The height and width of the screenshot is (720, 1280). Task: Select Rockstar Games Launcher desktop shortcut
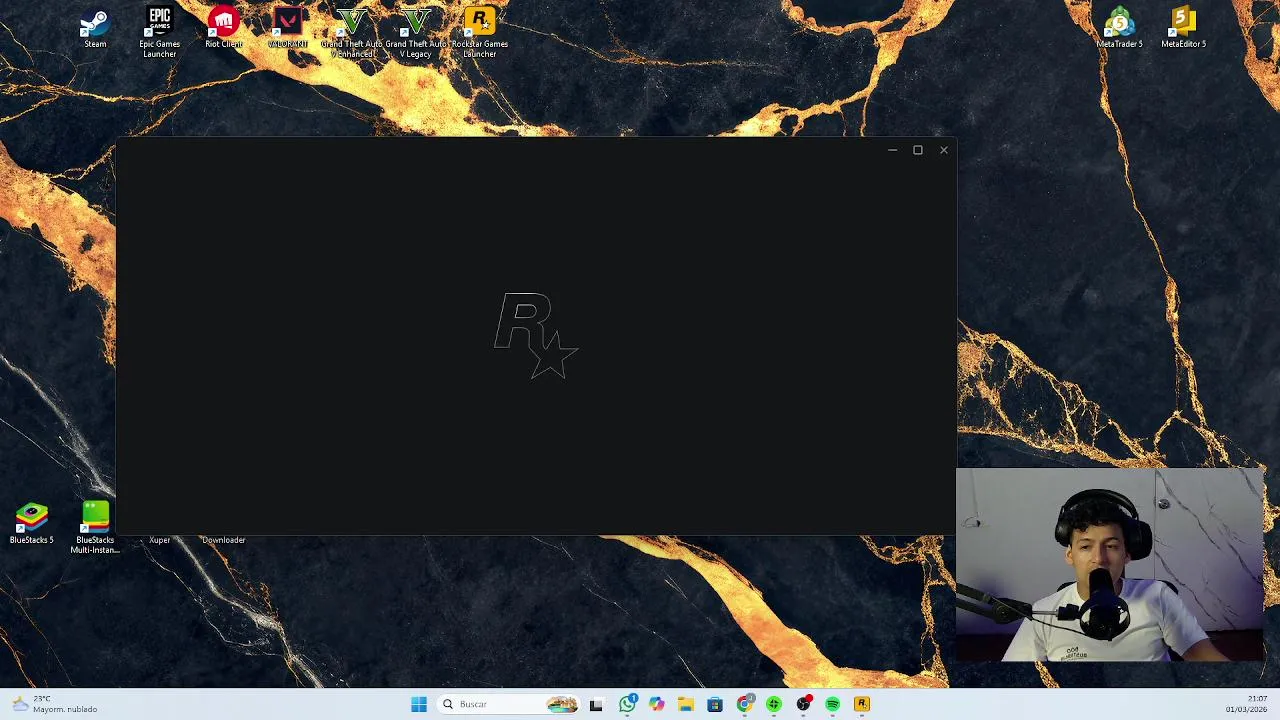tap(480, 32)
